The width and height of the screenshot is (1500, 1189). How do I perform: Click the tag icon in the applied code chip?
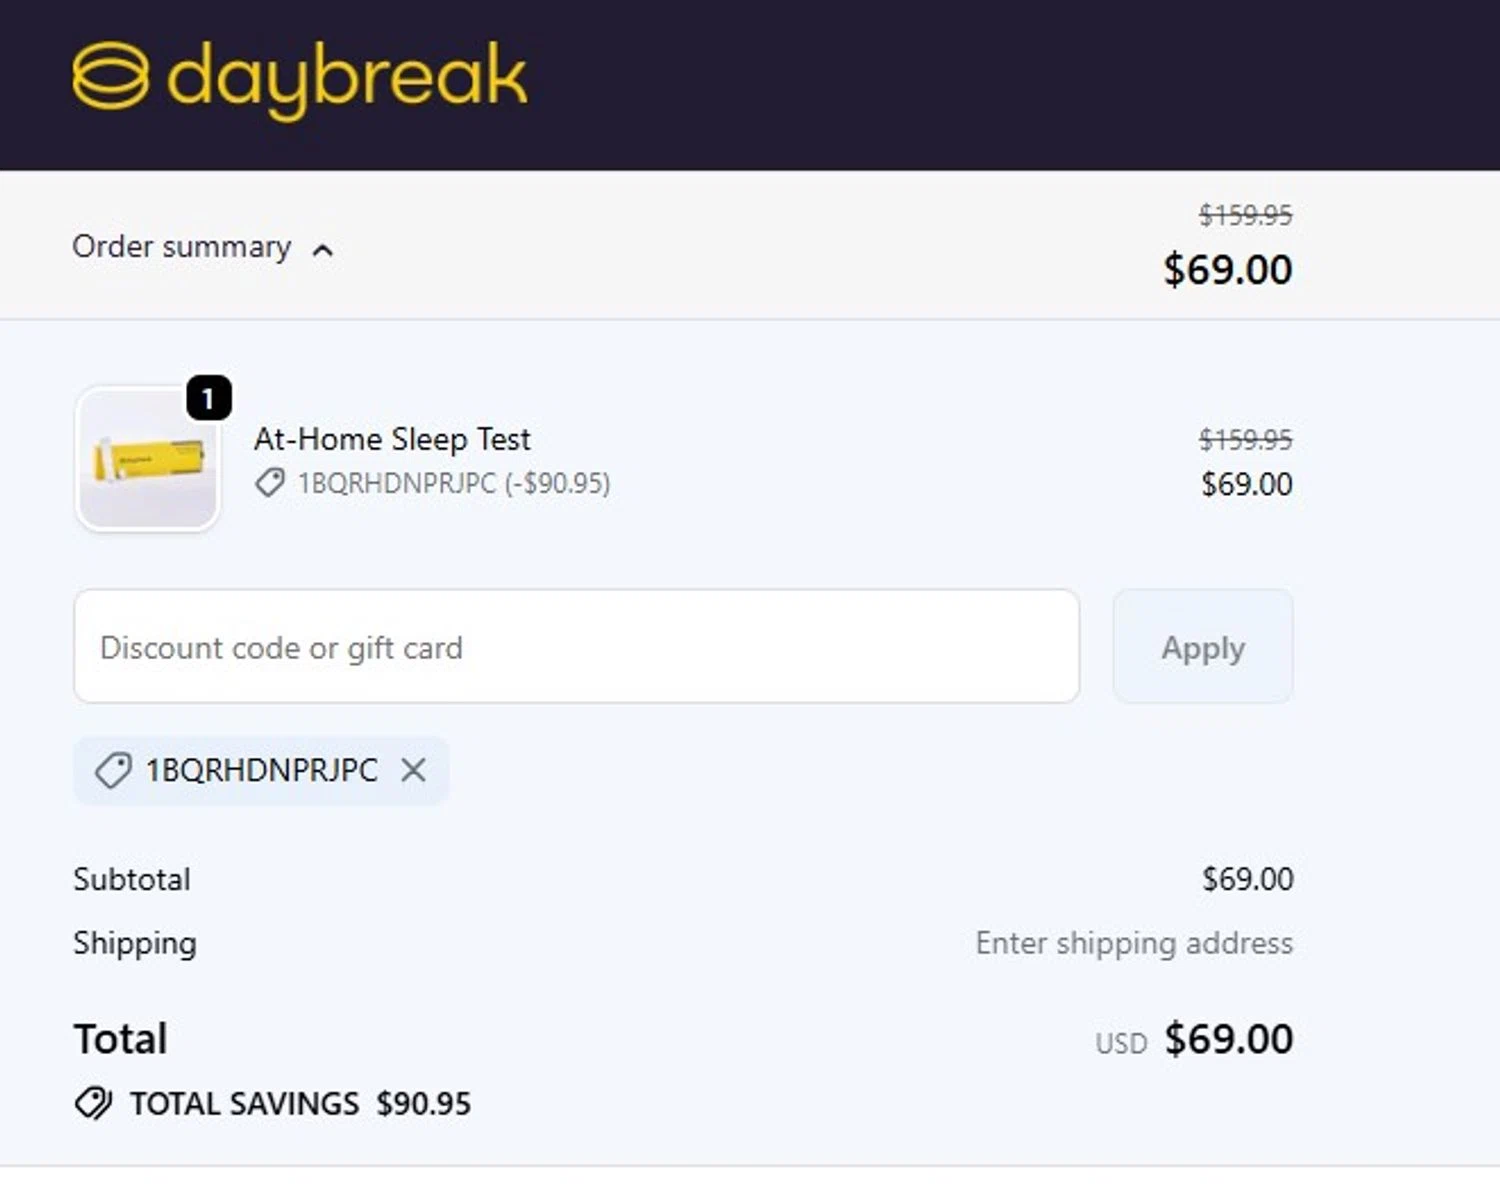(x=113, y=770)
